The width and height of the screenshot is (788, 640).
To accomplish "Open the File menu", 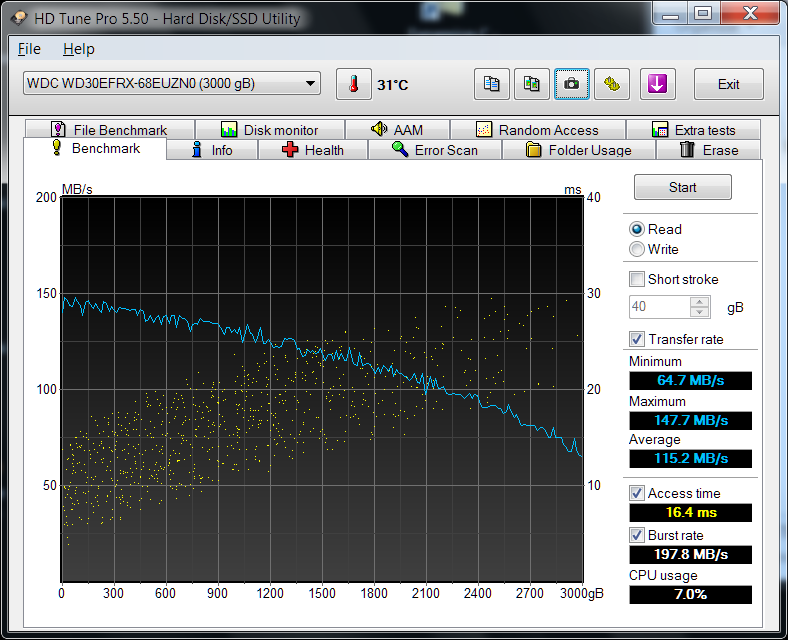I will pyautogui.click(x=29, y=49).
